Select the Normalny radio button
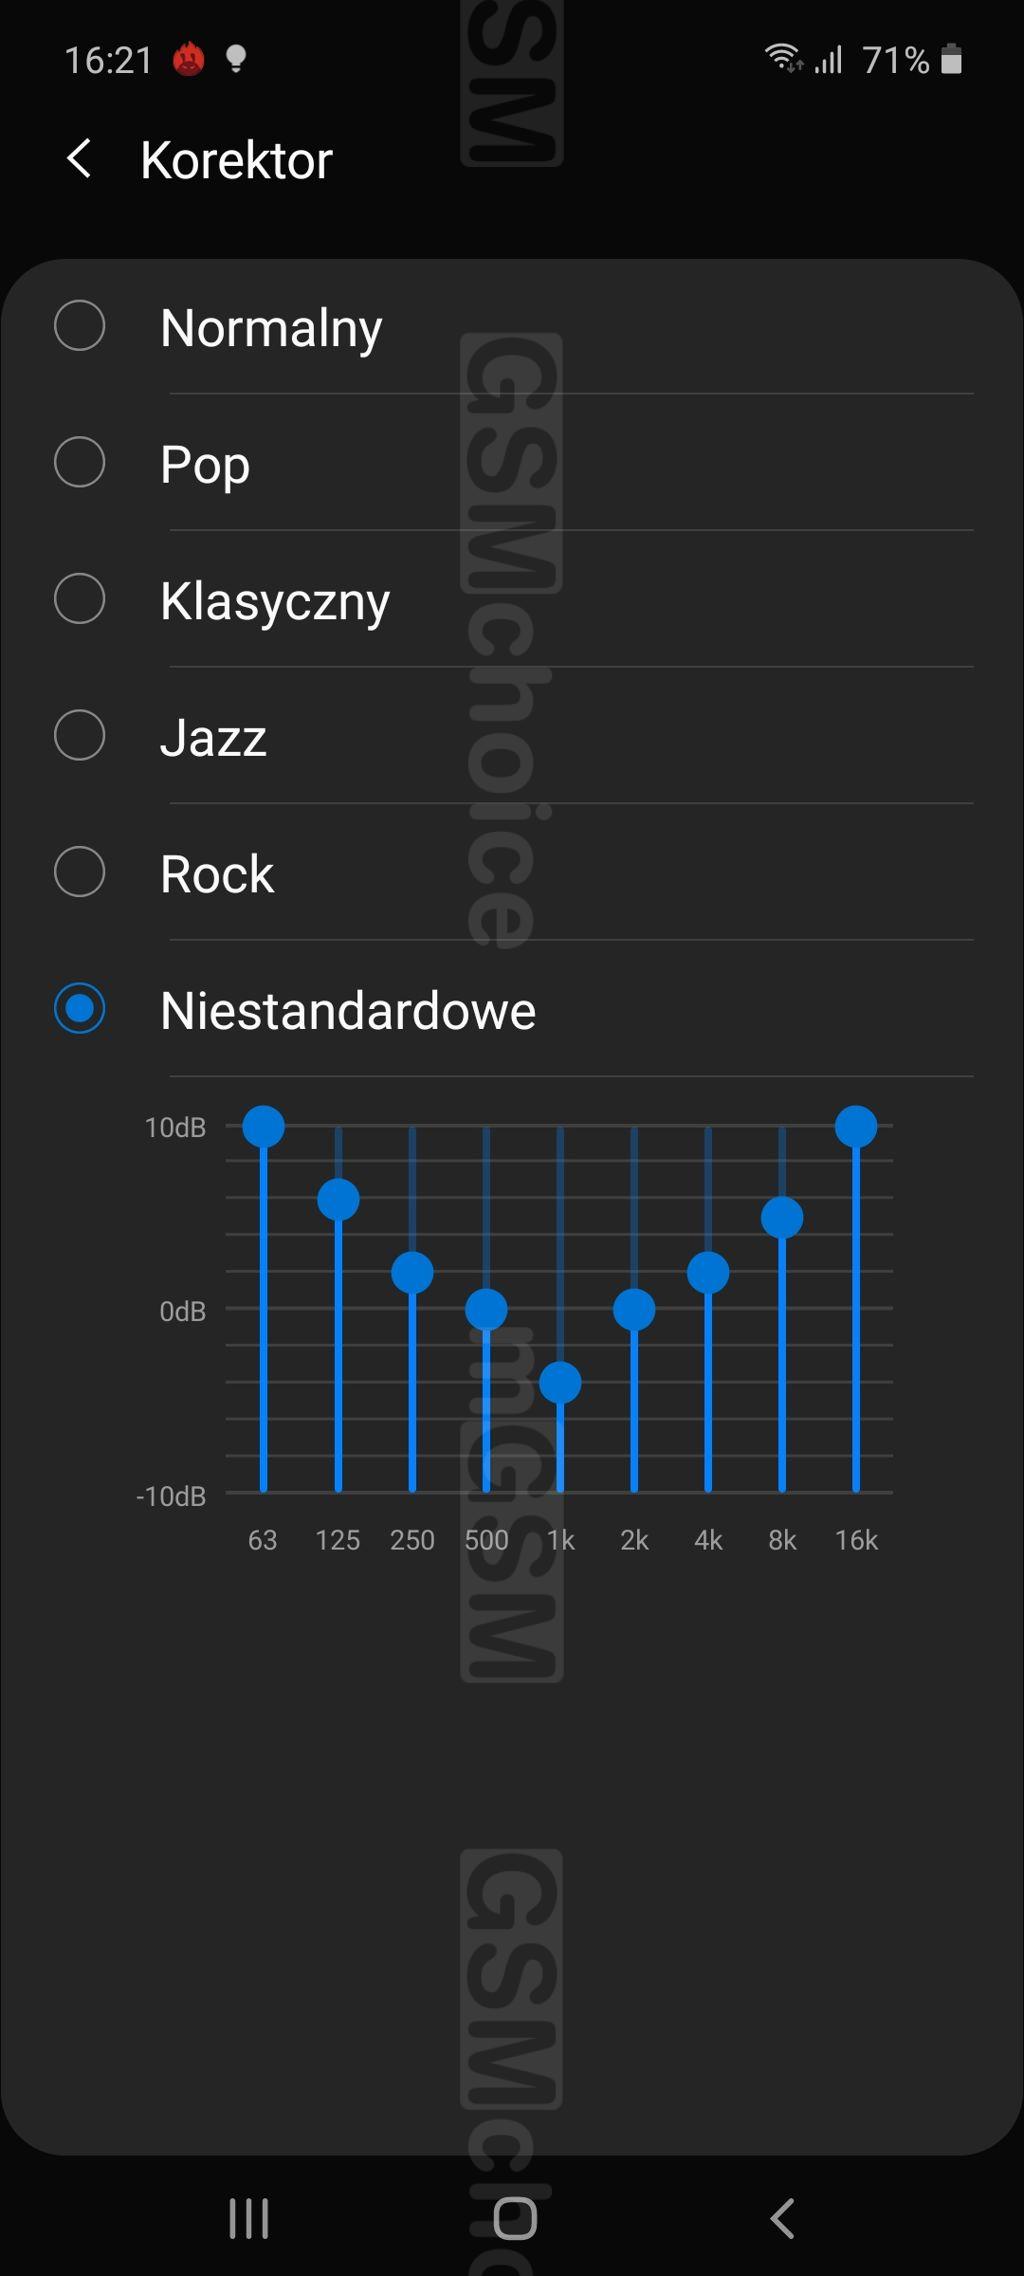The height and width of the screenshot is (2276, 1024). [80, 326]
